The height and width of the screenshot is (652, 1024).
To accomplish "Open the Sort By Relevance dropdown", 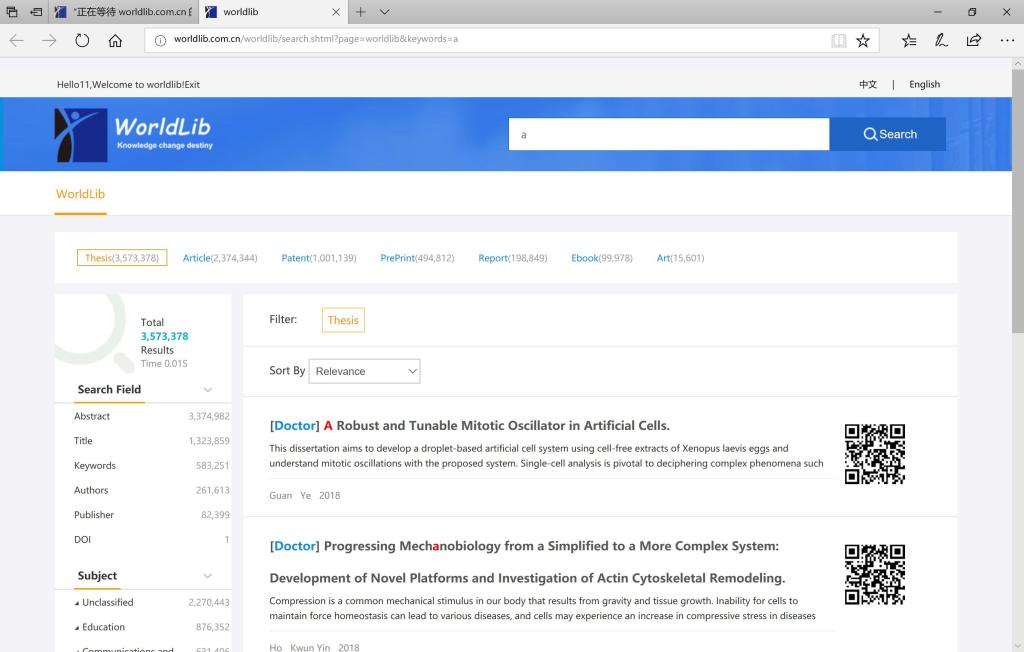I will point(364,371).
